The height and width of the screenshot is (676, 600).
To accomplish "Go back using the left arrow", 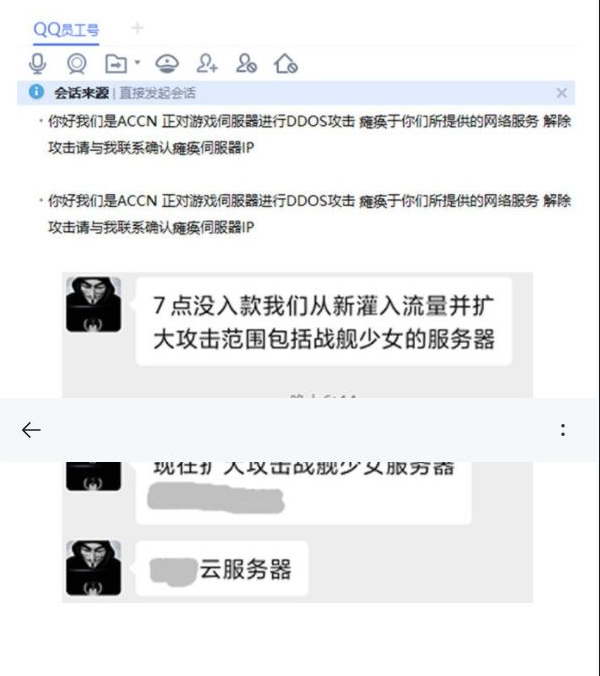I will (31, 430).
